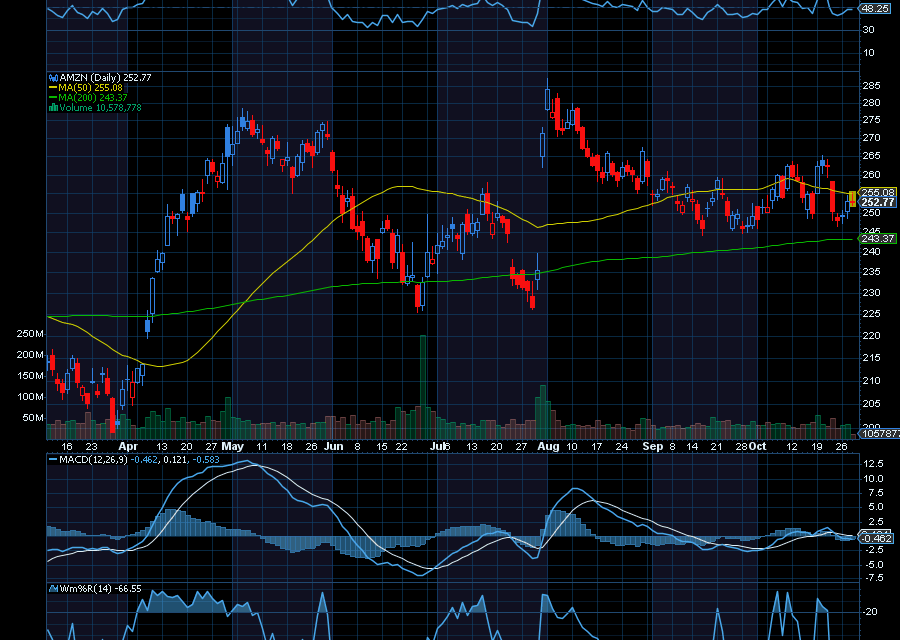900x640 pixels.
Task: Click the May month label on date axis
Action: (x=232, y=447)
